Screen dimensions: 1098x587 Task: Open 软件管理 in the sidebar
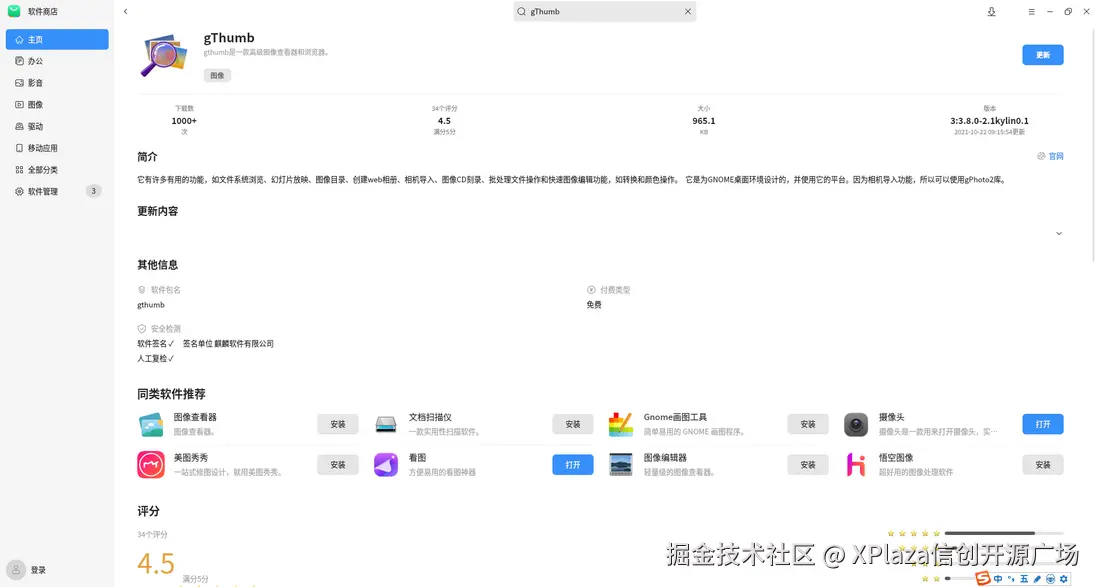pos(57,191)
